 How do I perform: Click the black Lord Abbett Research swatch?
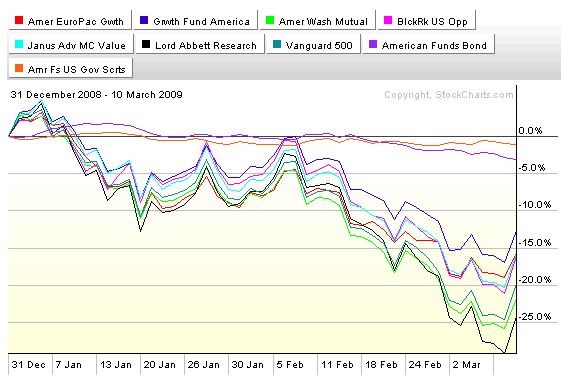(146, 44)
